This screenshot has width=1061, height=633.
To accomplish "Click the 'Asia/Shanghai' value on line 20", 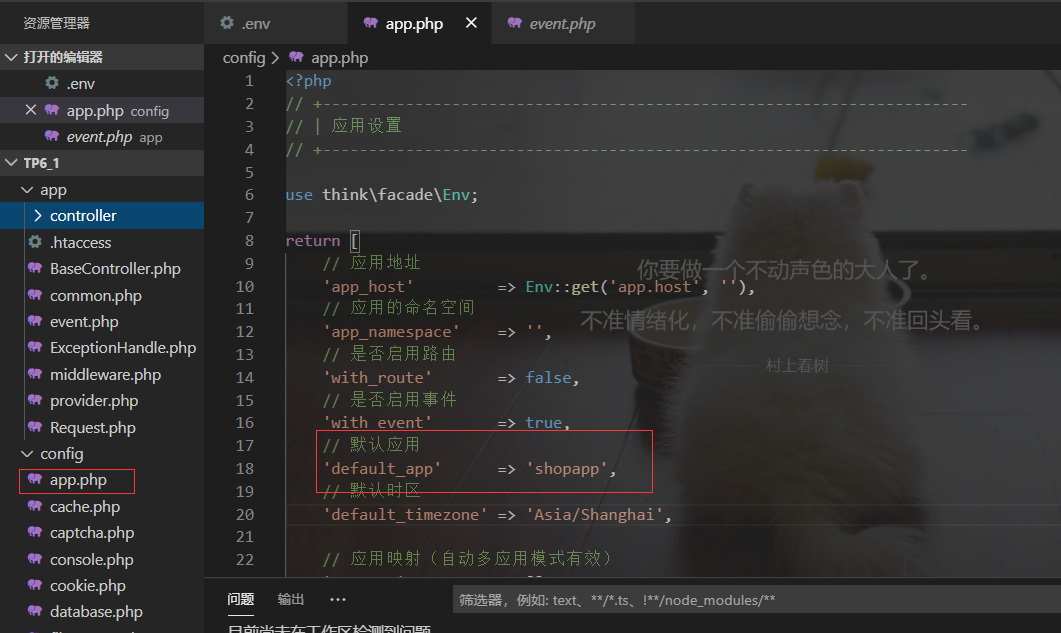I will (594, 515).
